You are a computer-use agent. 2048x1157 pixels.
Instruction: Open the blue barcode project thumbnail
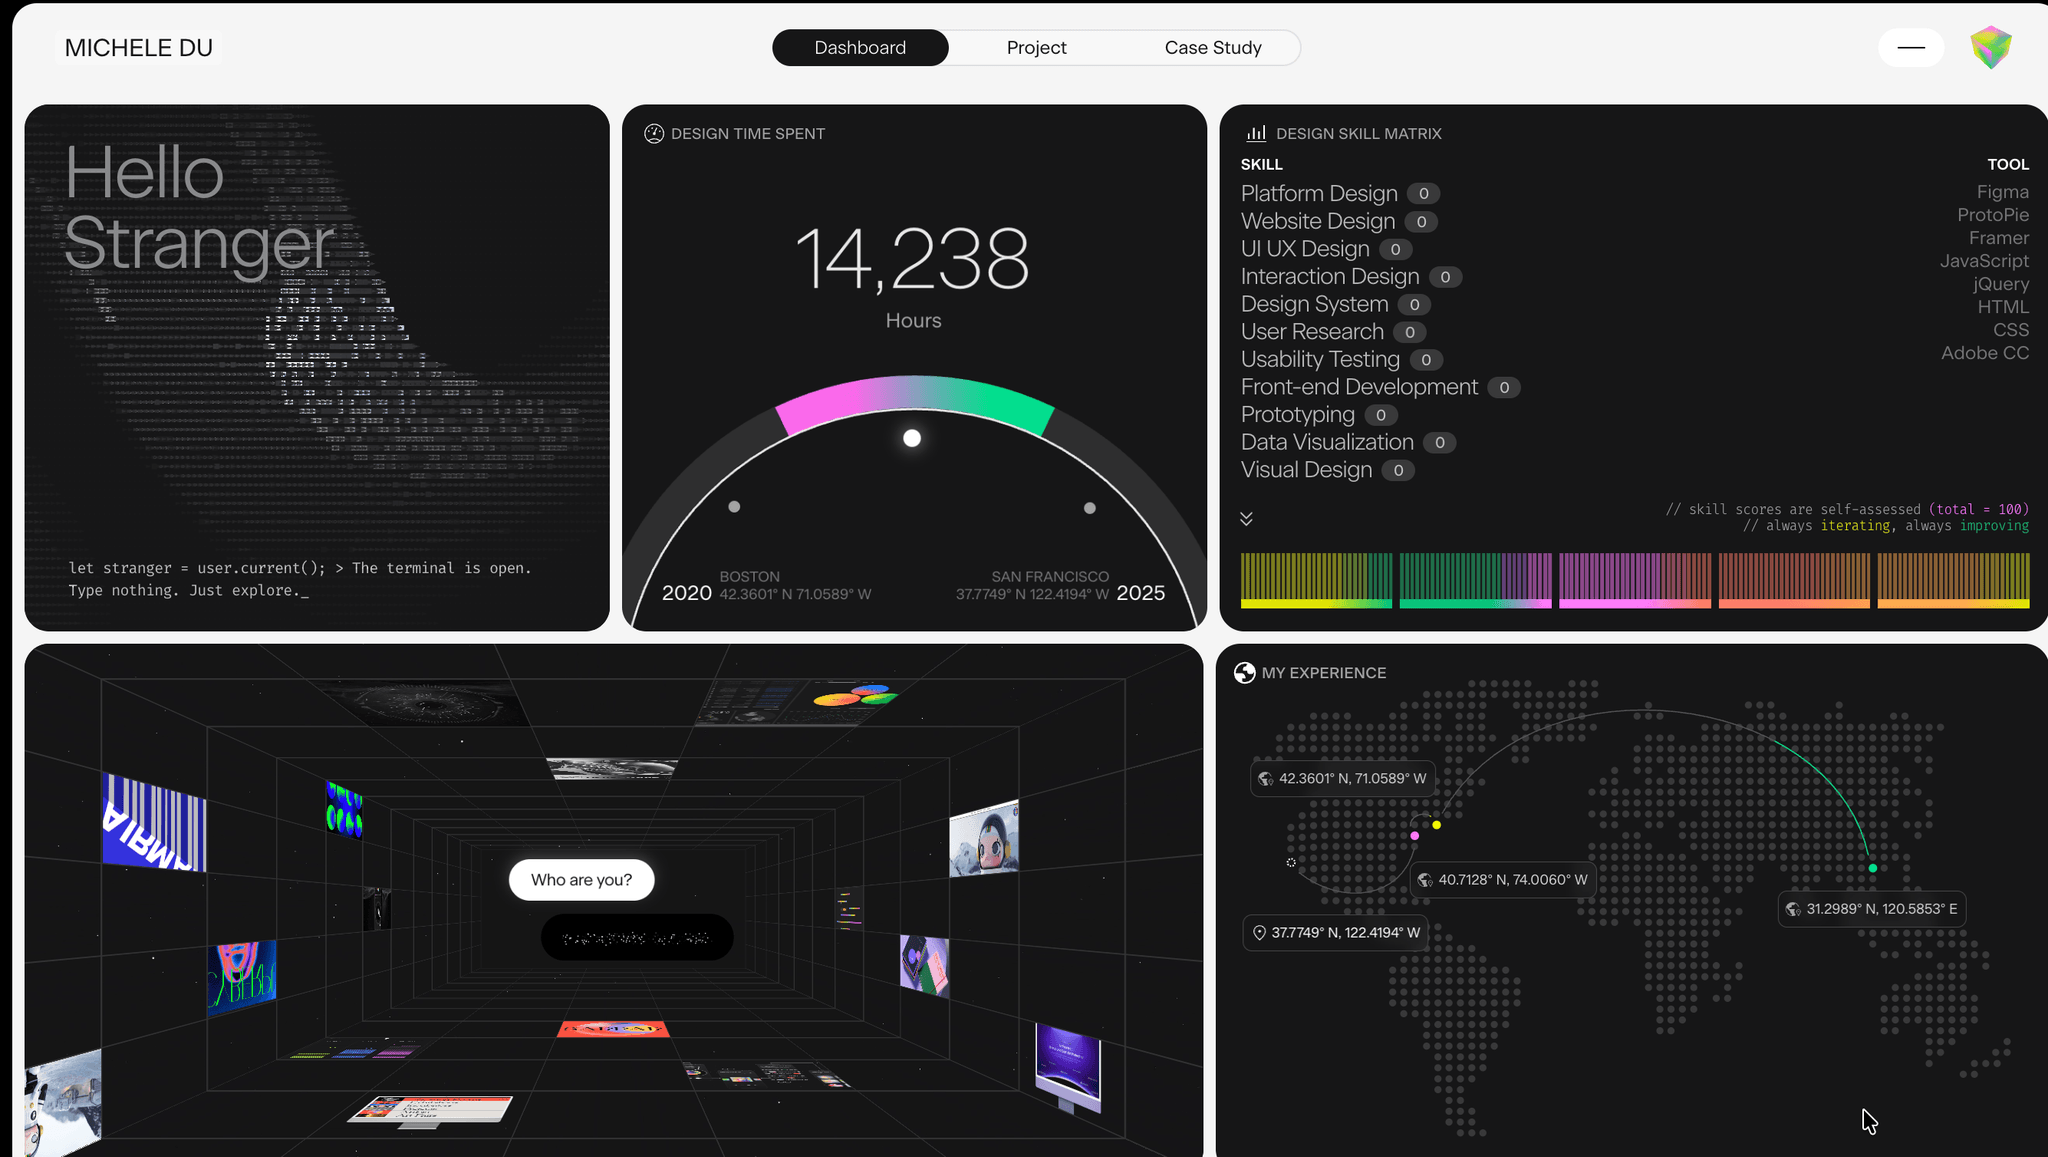[154, 823]
